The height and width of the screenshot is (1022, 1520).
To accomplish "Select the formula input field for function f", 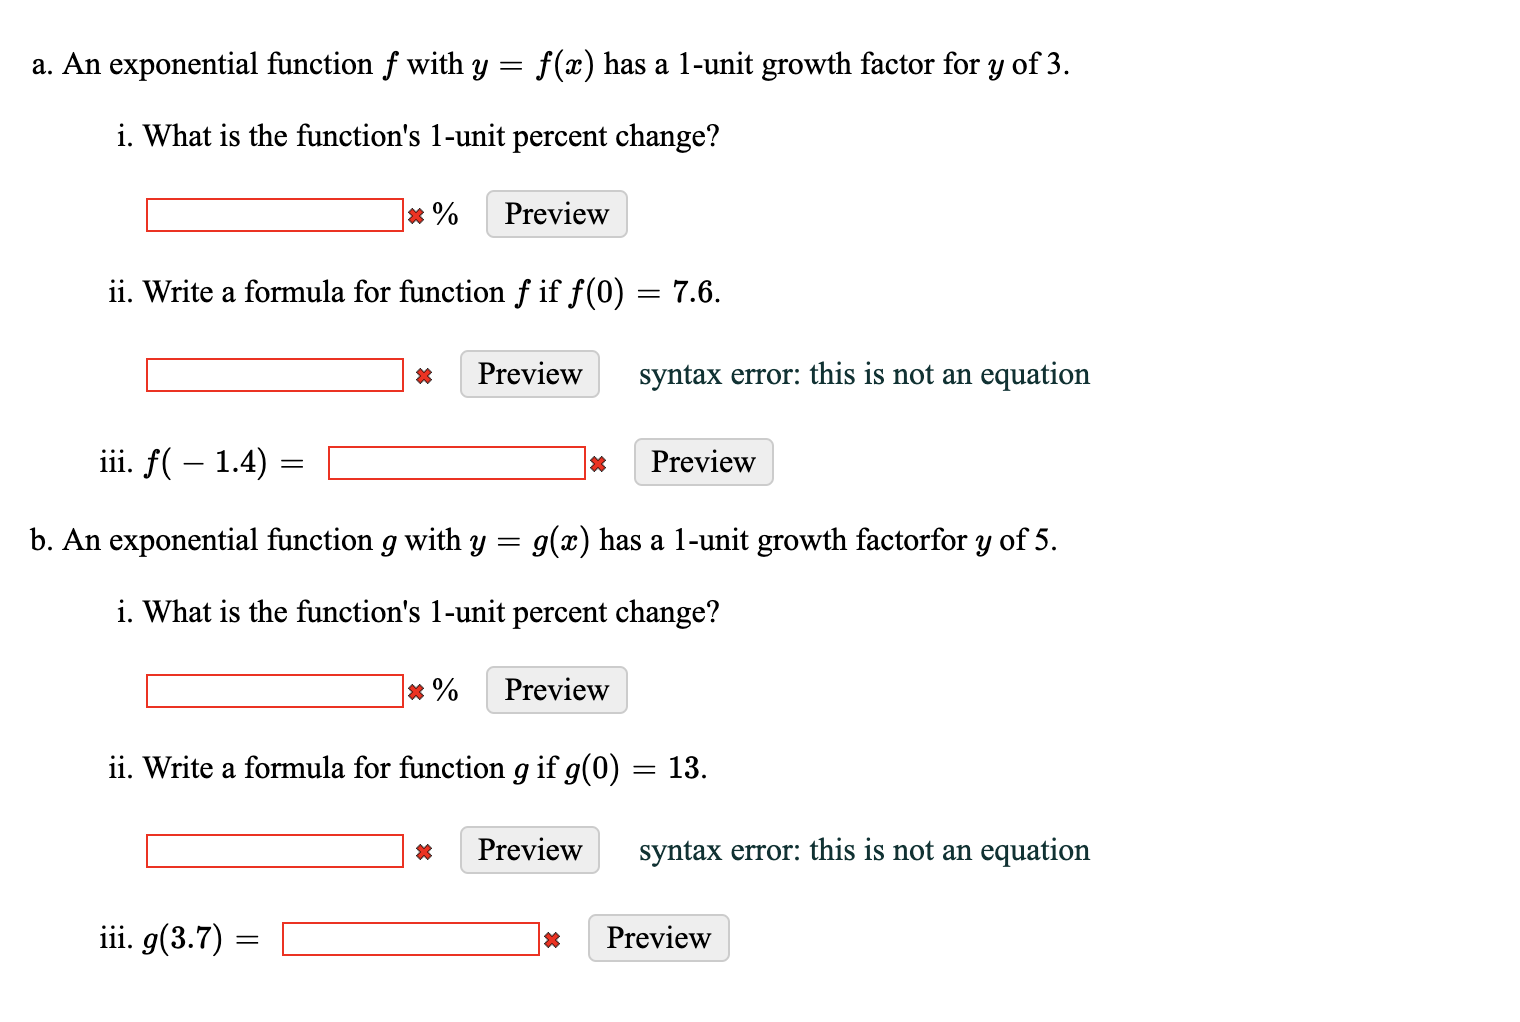I will pos(273,374).
